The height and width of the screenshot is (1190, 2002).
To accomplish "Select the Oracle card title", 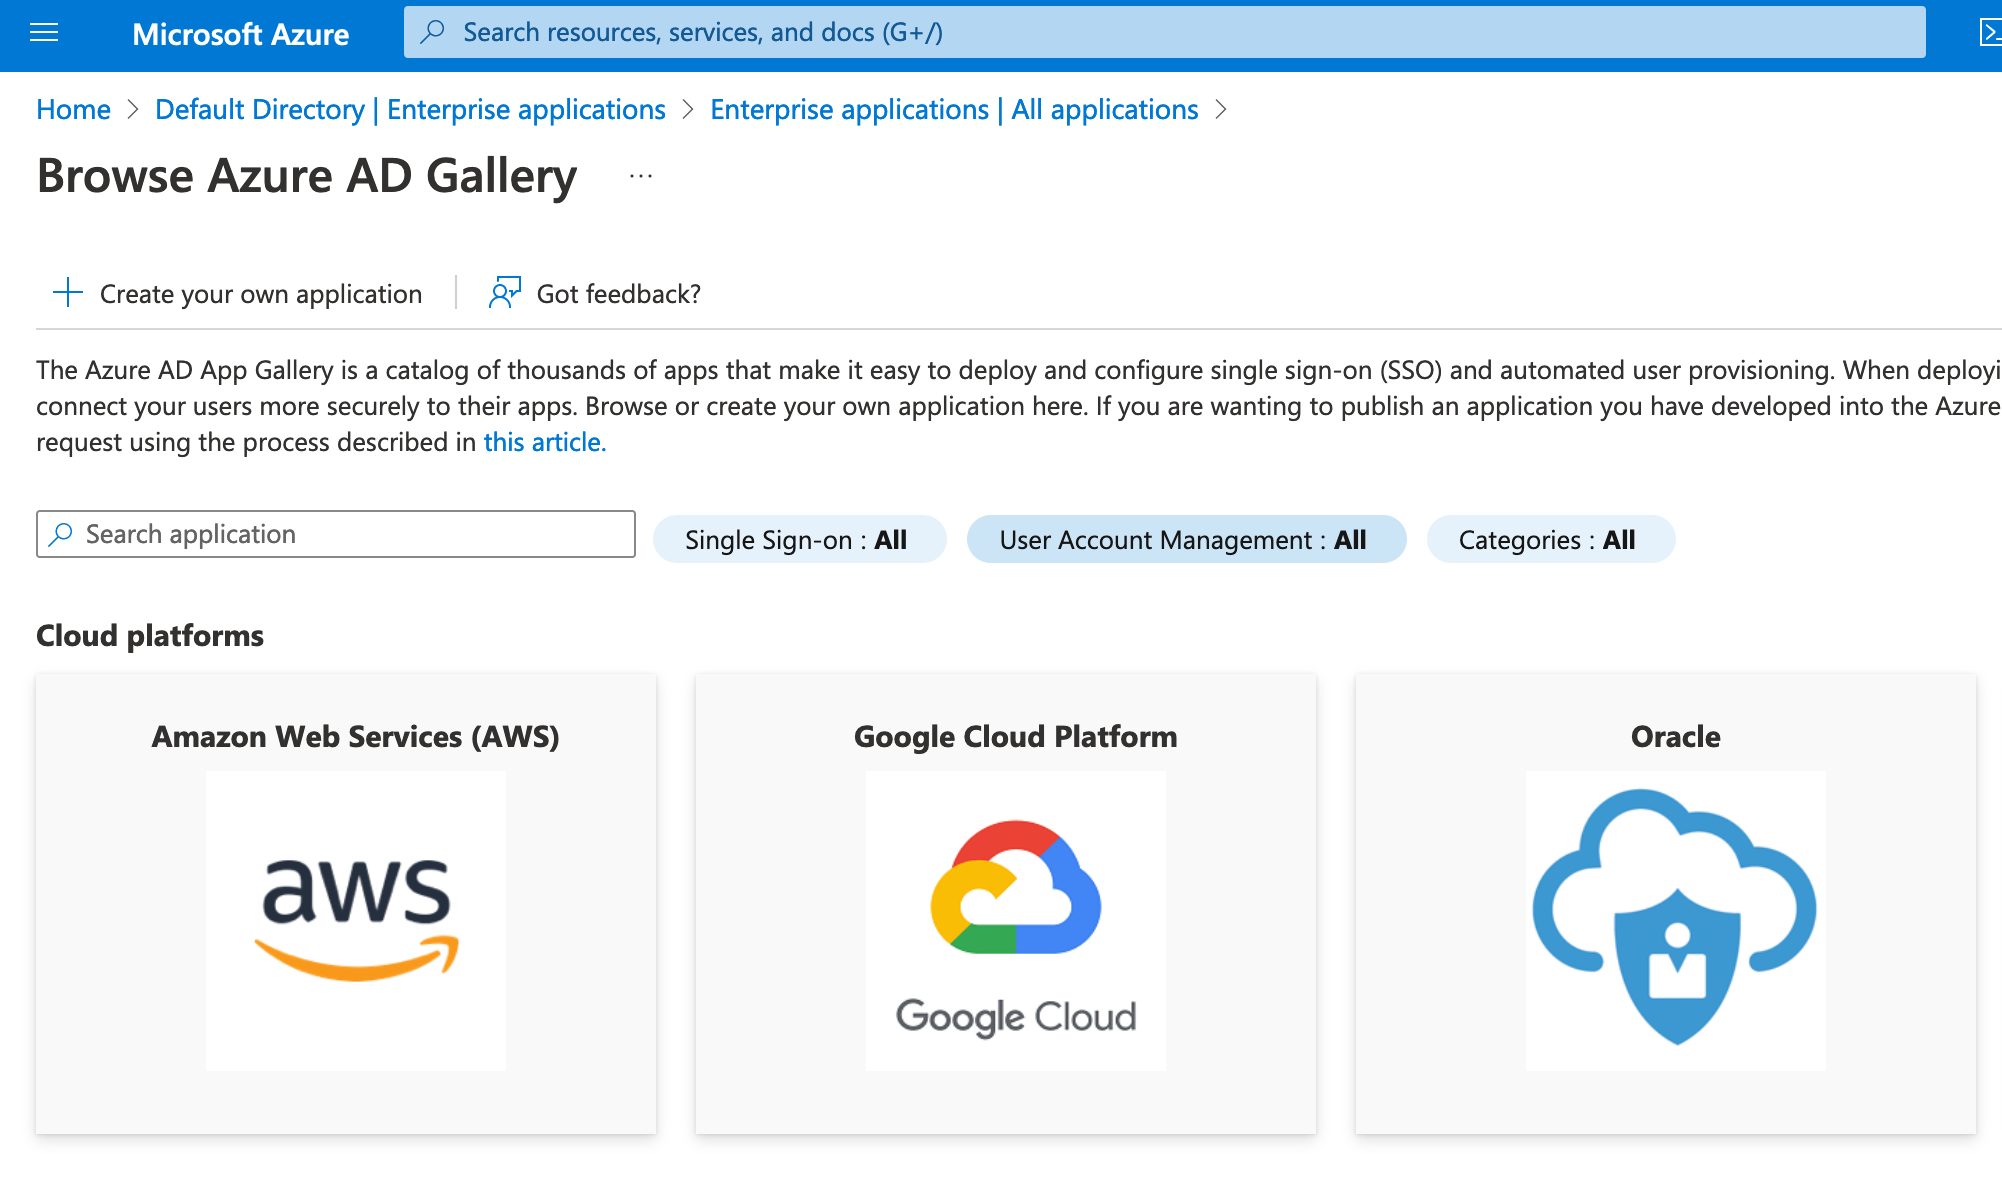I will click(x=1676, y=737).
